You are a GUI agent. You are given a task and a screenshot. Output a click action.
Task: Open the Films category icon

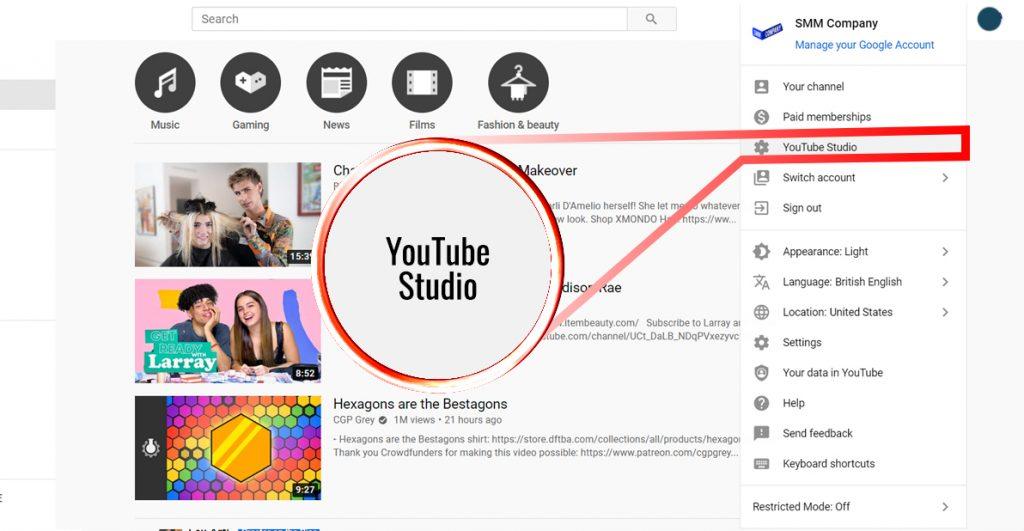pos(422,83)
